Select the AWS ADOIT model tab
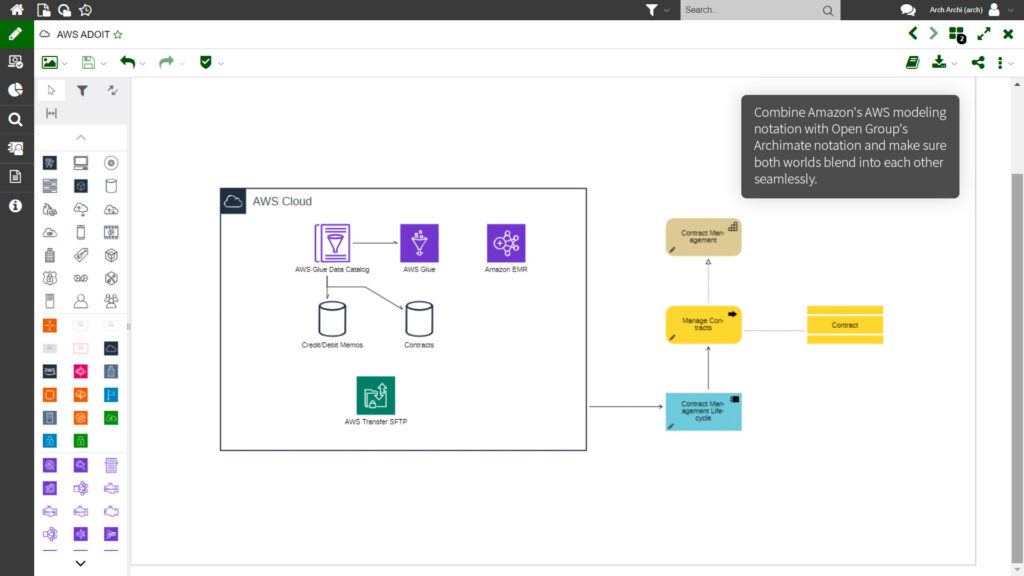Screen dimensions: 1024x576 click(82, 33)
